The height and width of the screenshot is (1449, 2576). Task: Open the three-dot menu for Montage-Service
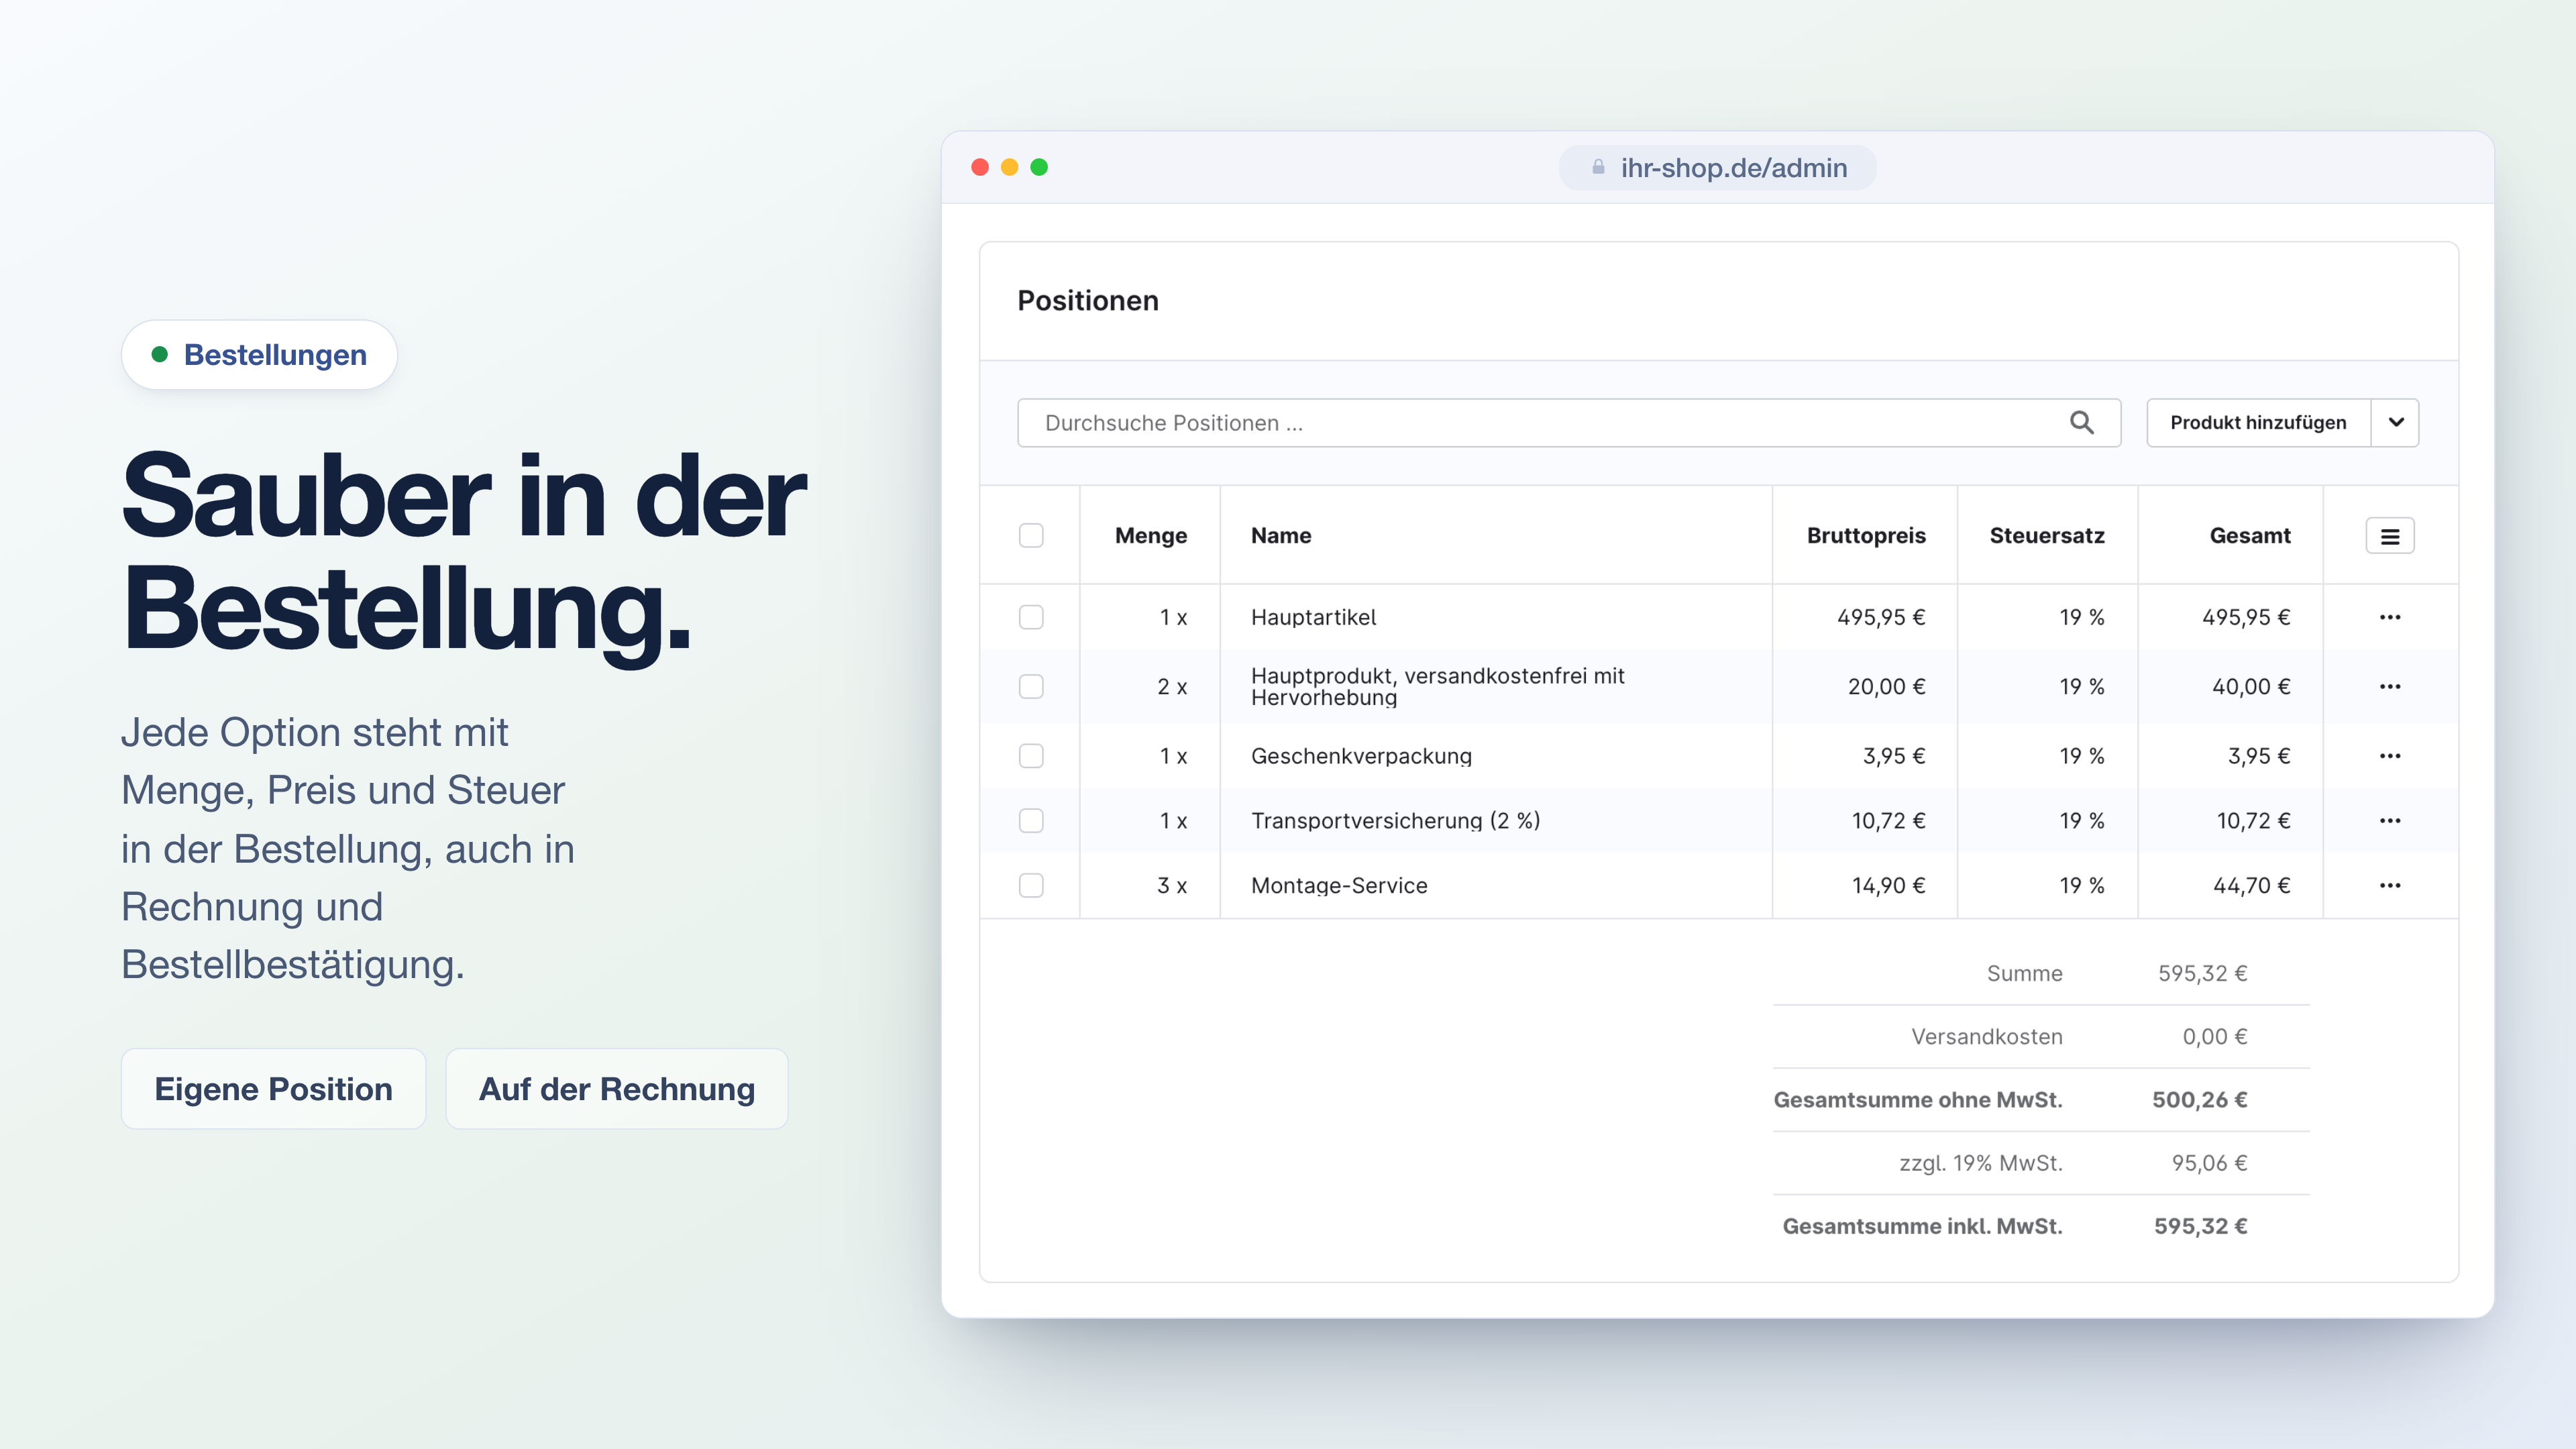click(x=2389, y=886)
